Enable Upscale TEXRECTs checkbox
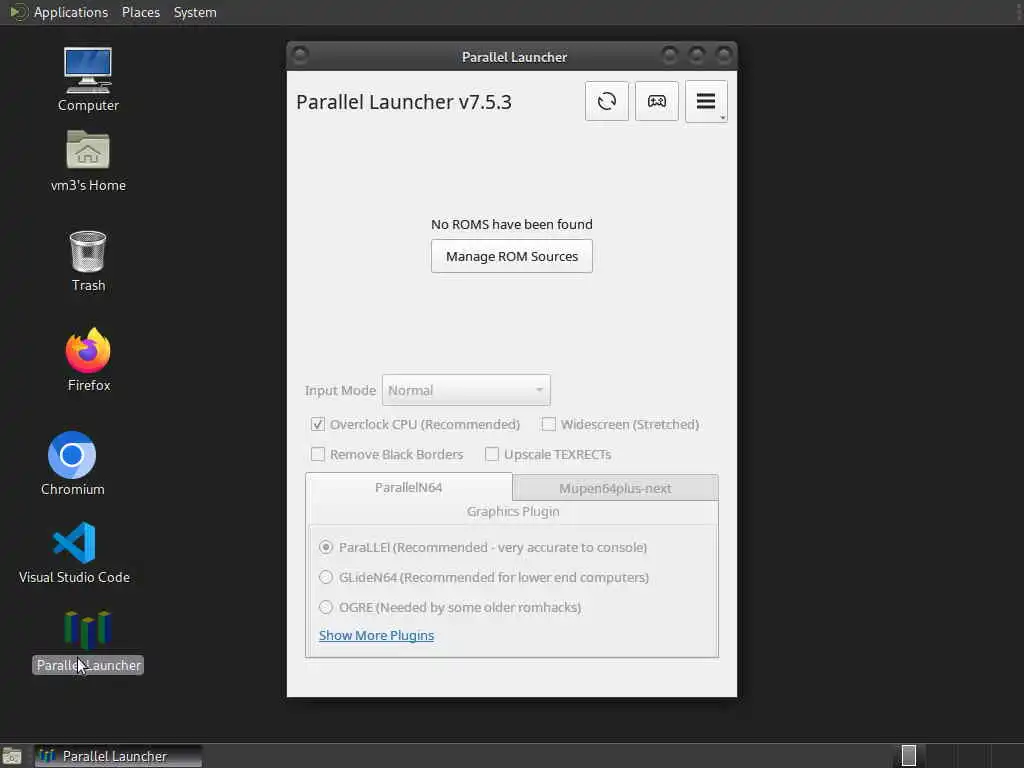This screenshot has height=768, width=1024. click(x=492, y=455)
